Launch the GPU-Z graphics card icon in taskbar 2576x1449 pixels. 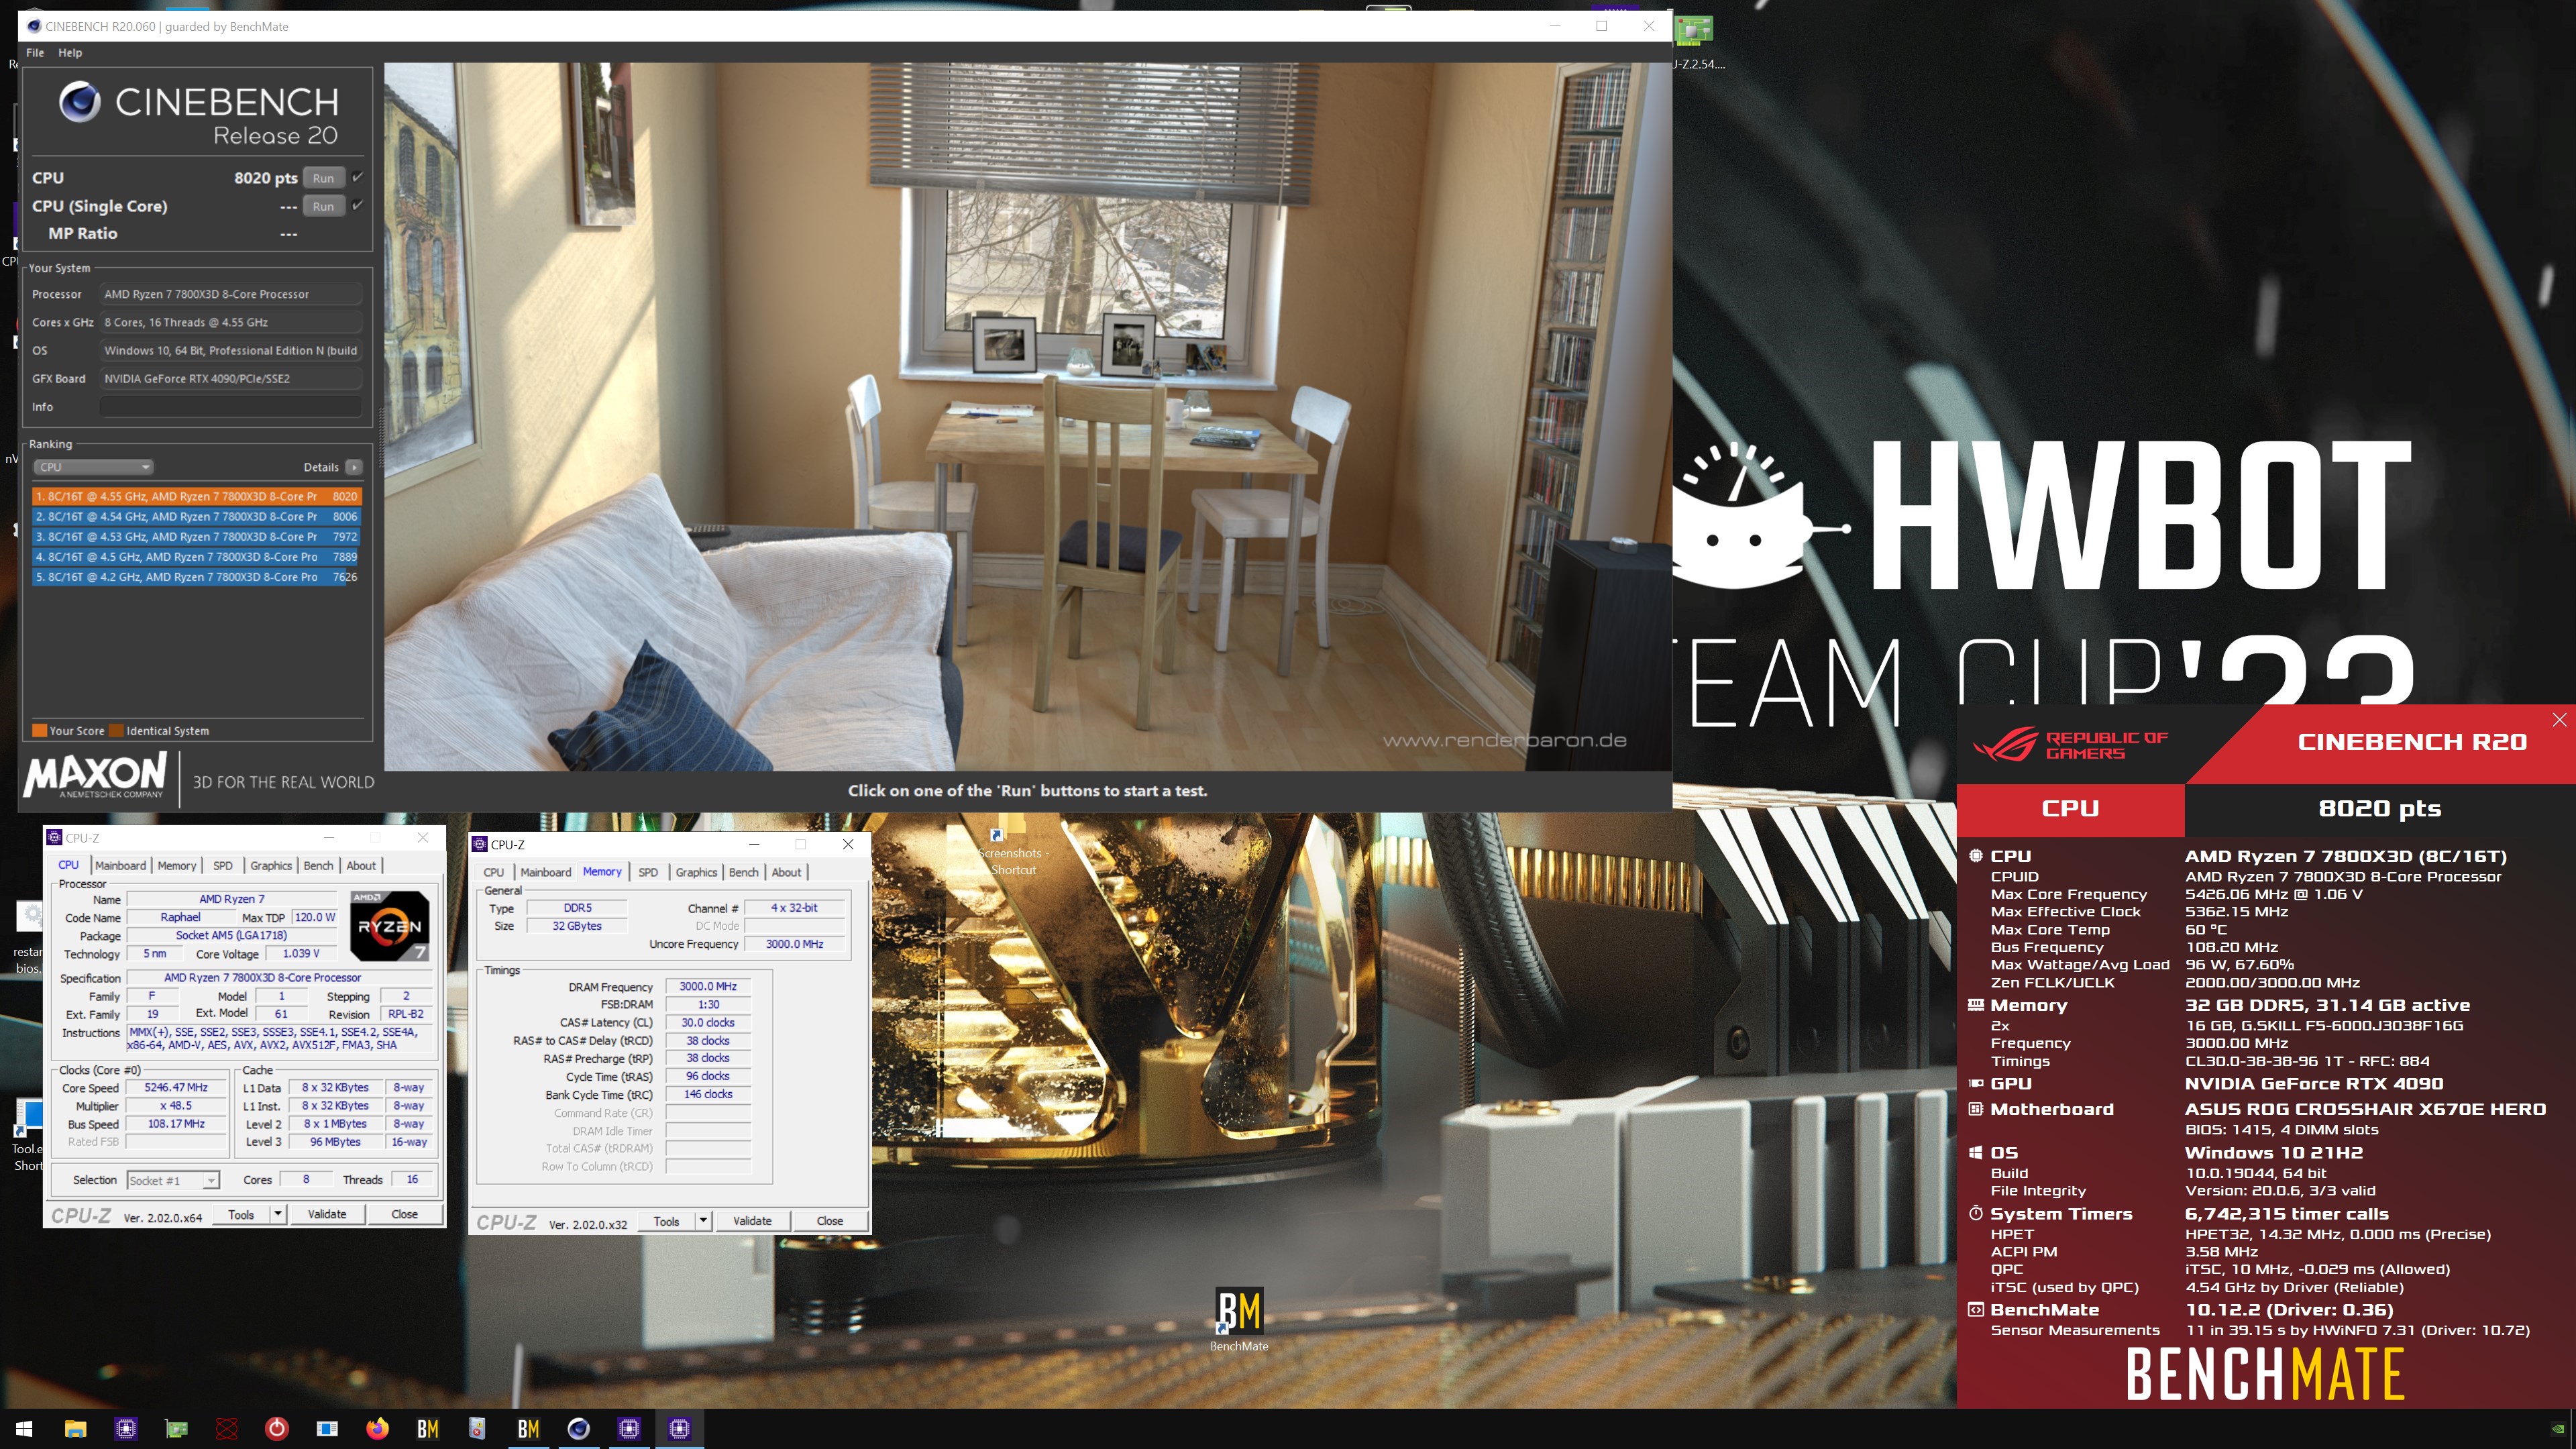[x=176, y=1428]
